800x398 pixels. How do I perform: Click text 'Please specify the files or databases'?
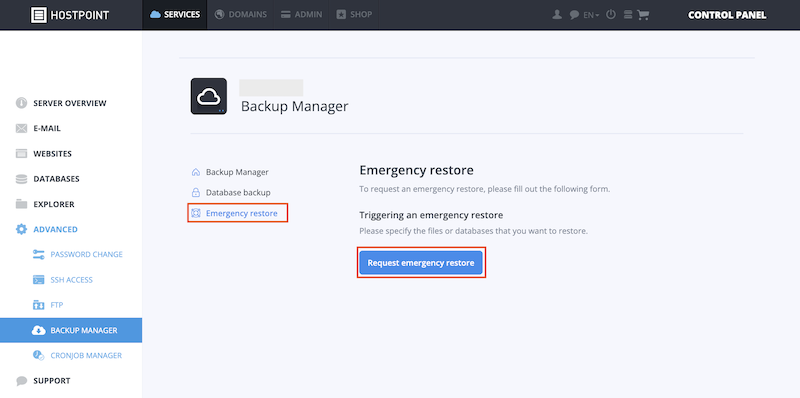(473, 231)
